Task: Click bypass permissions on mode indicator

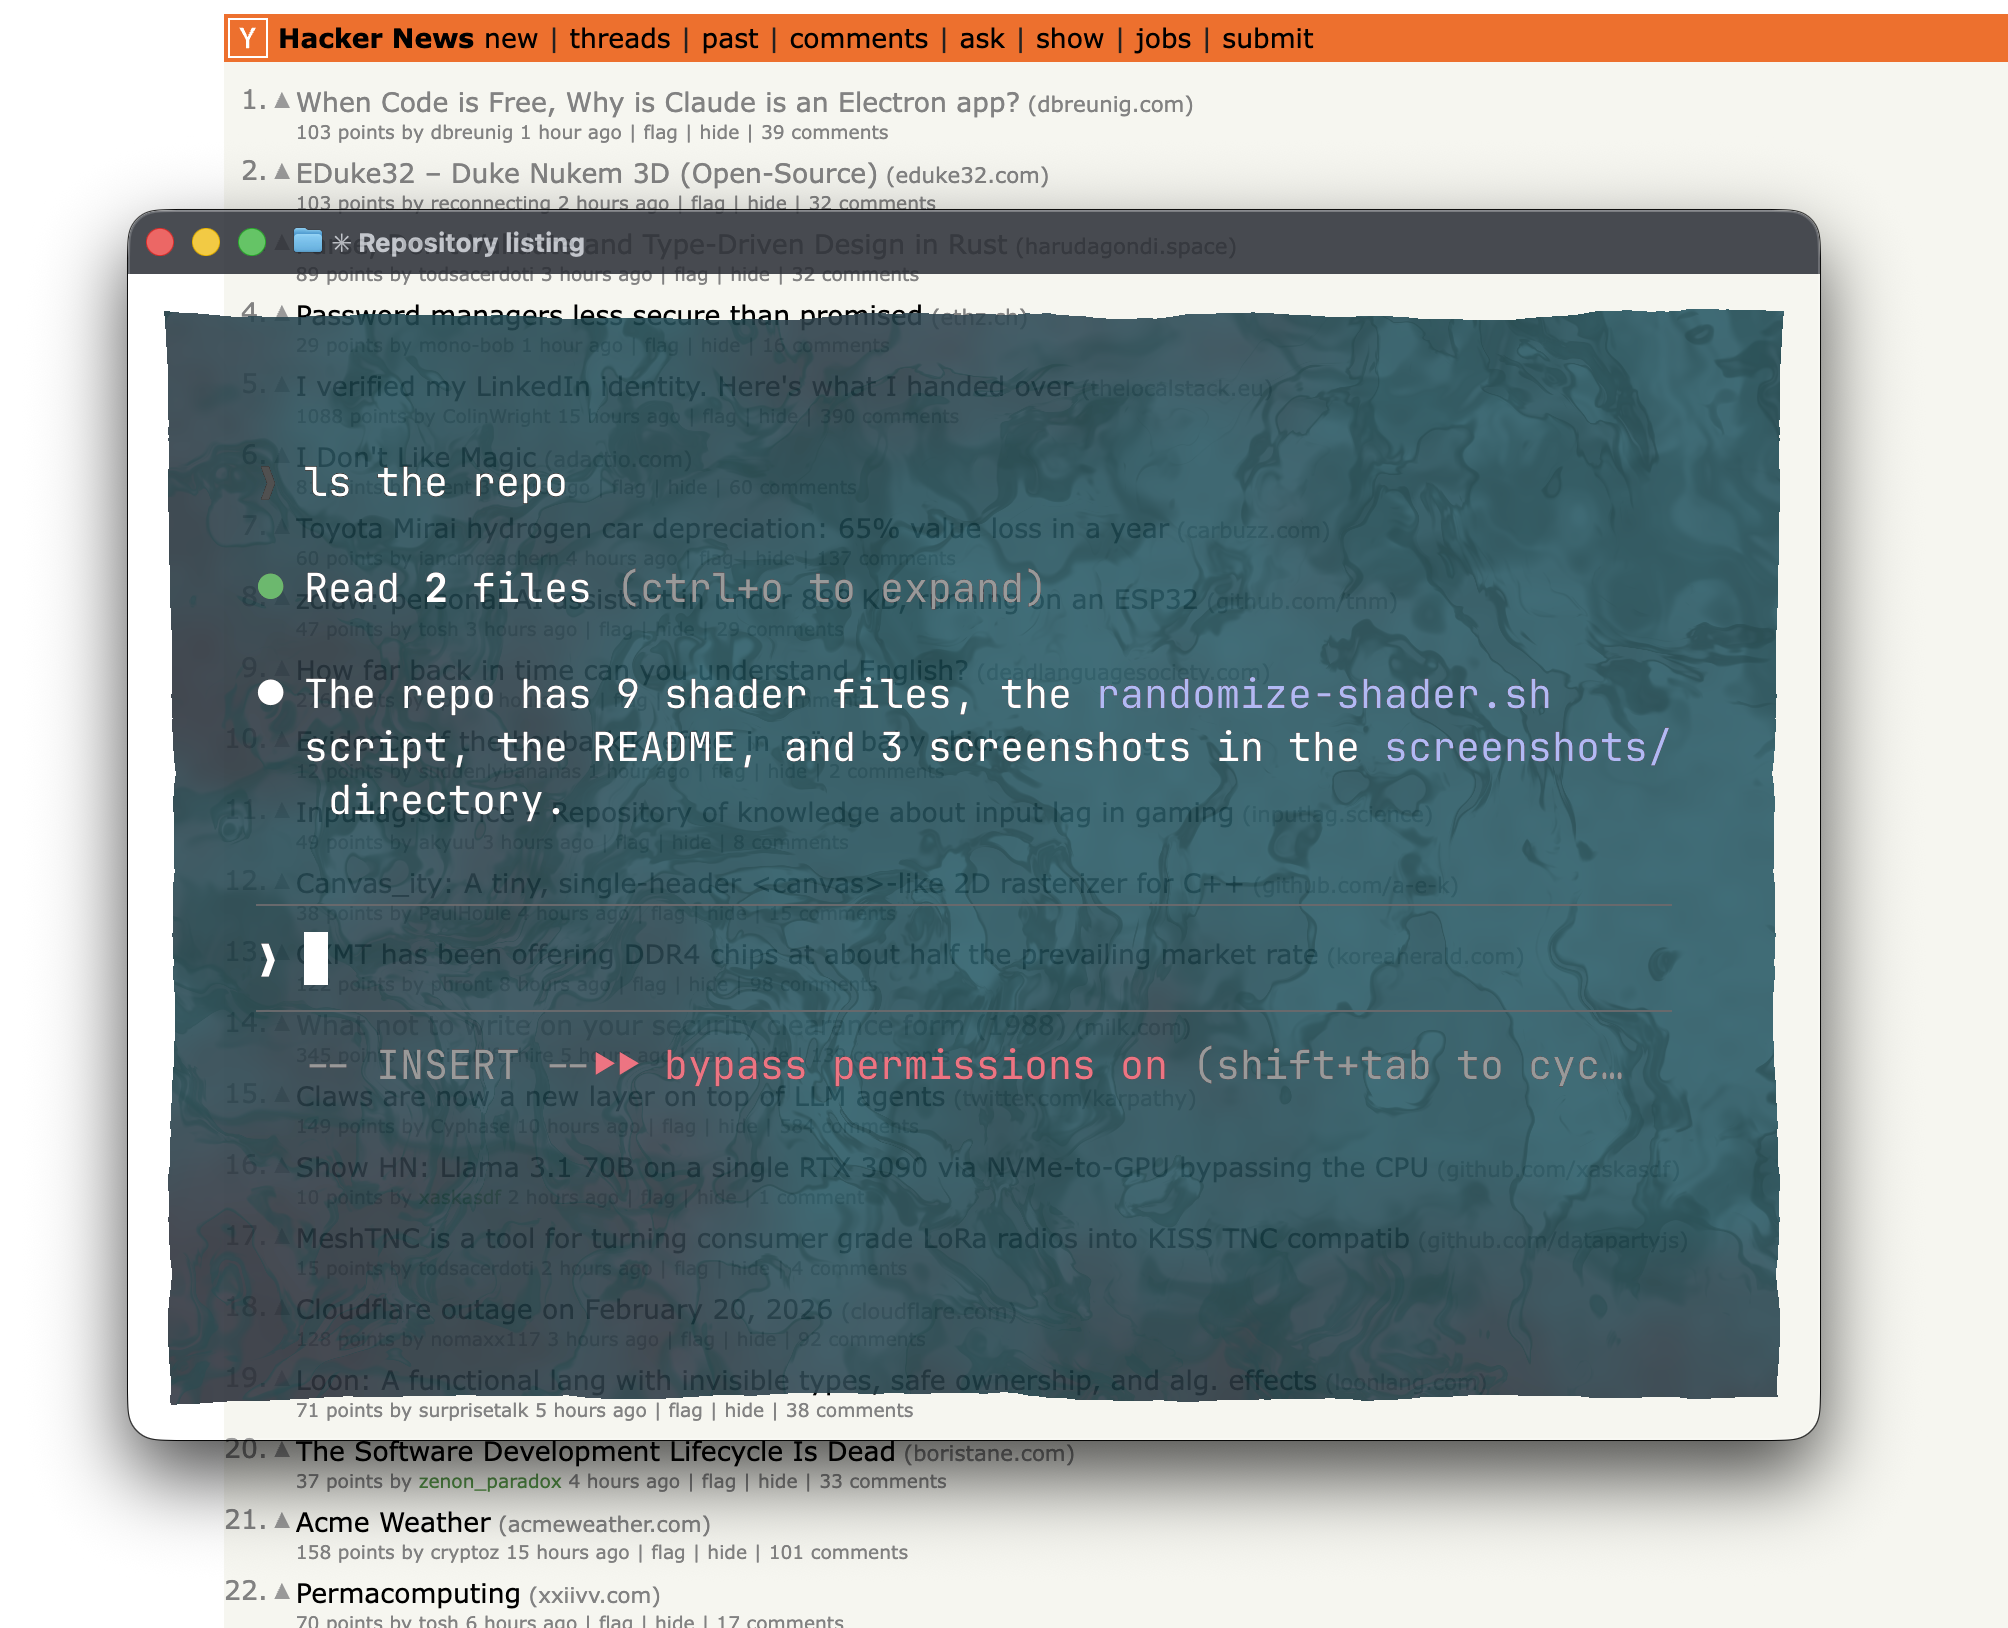Action: [915, 1066]
